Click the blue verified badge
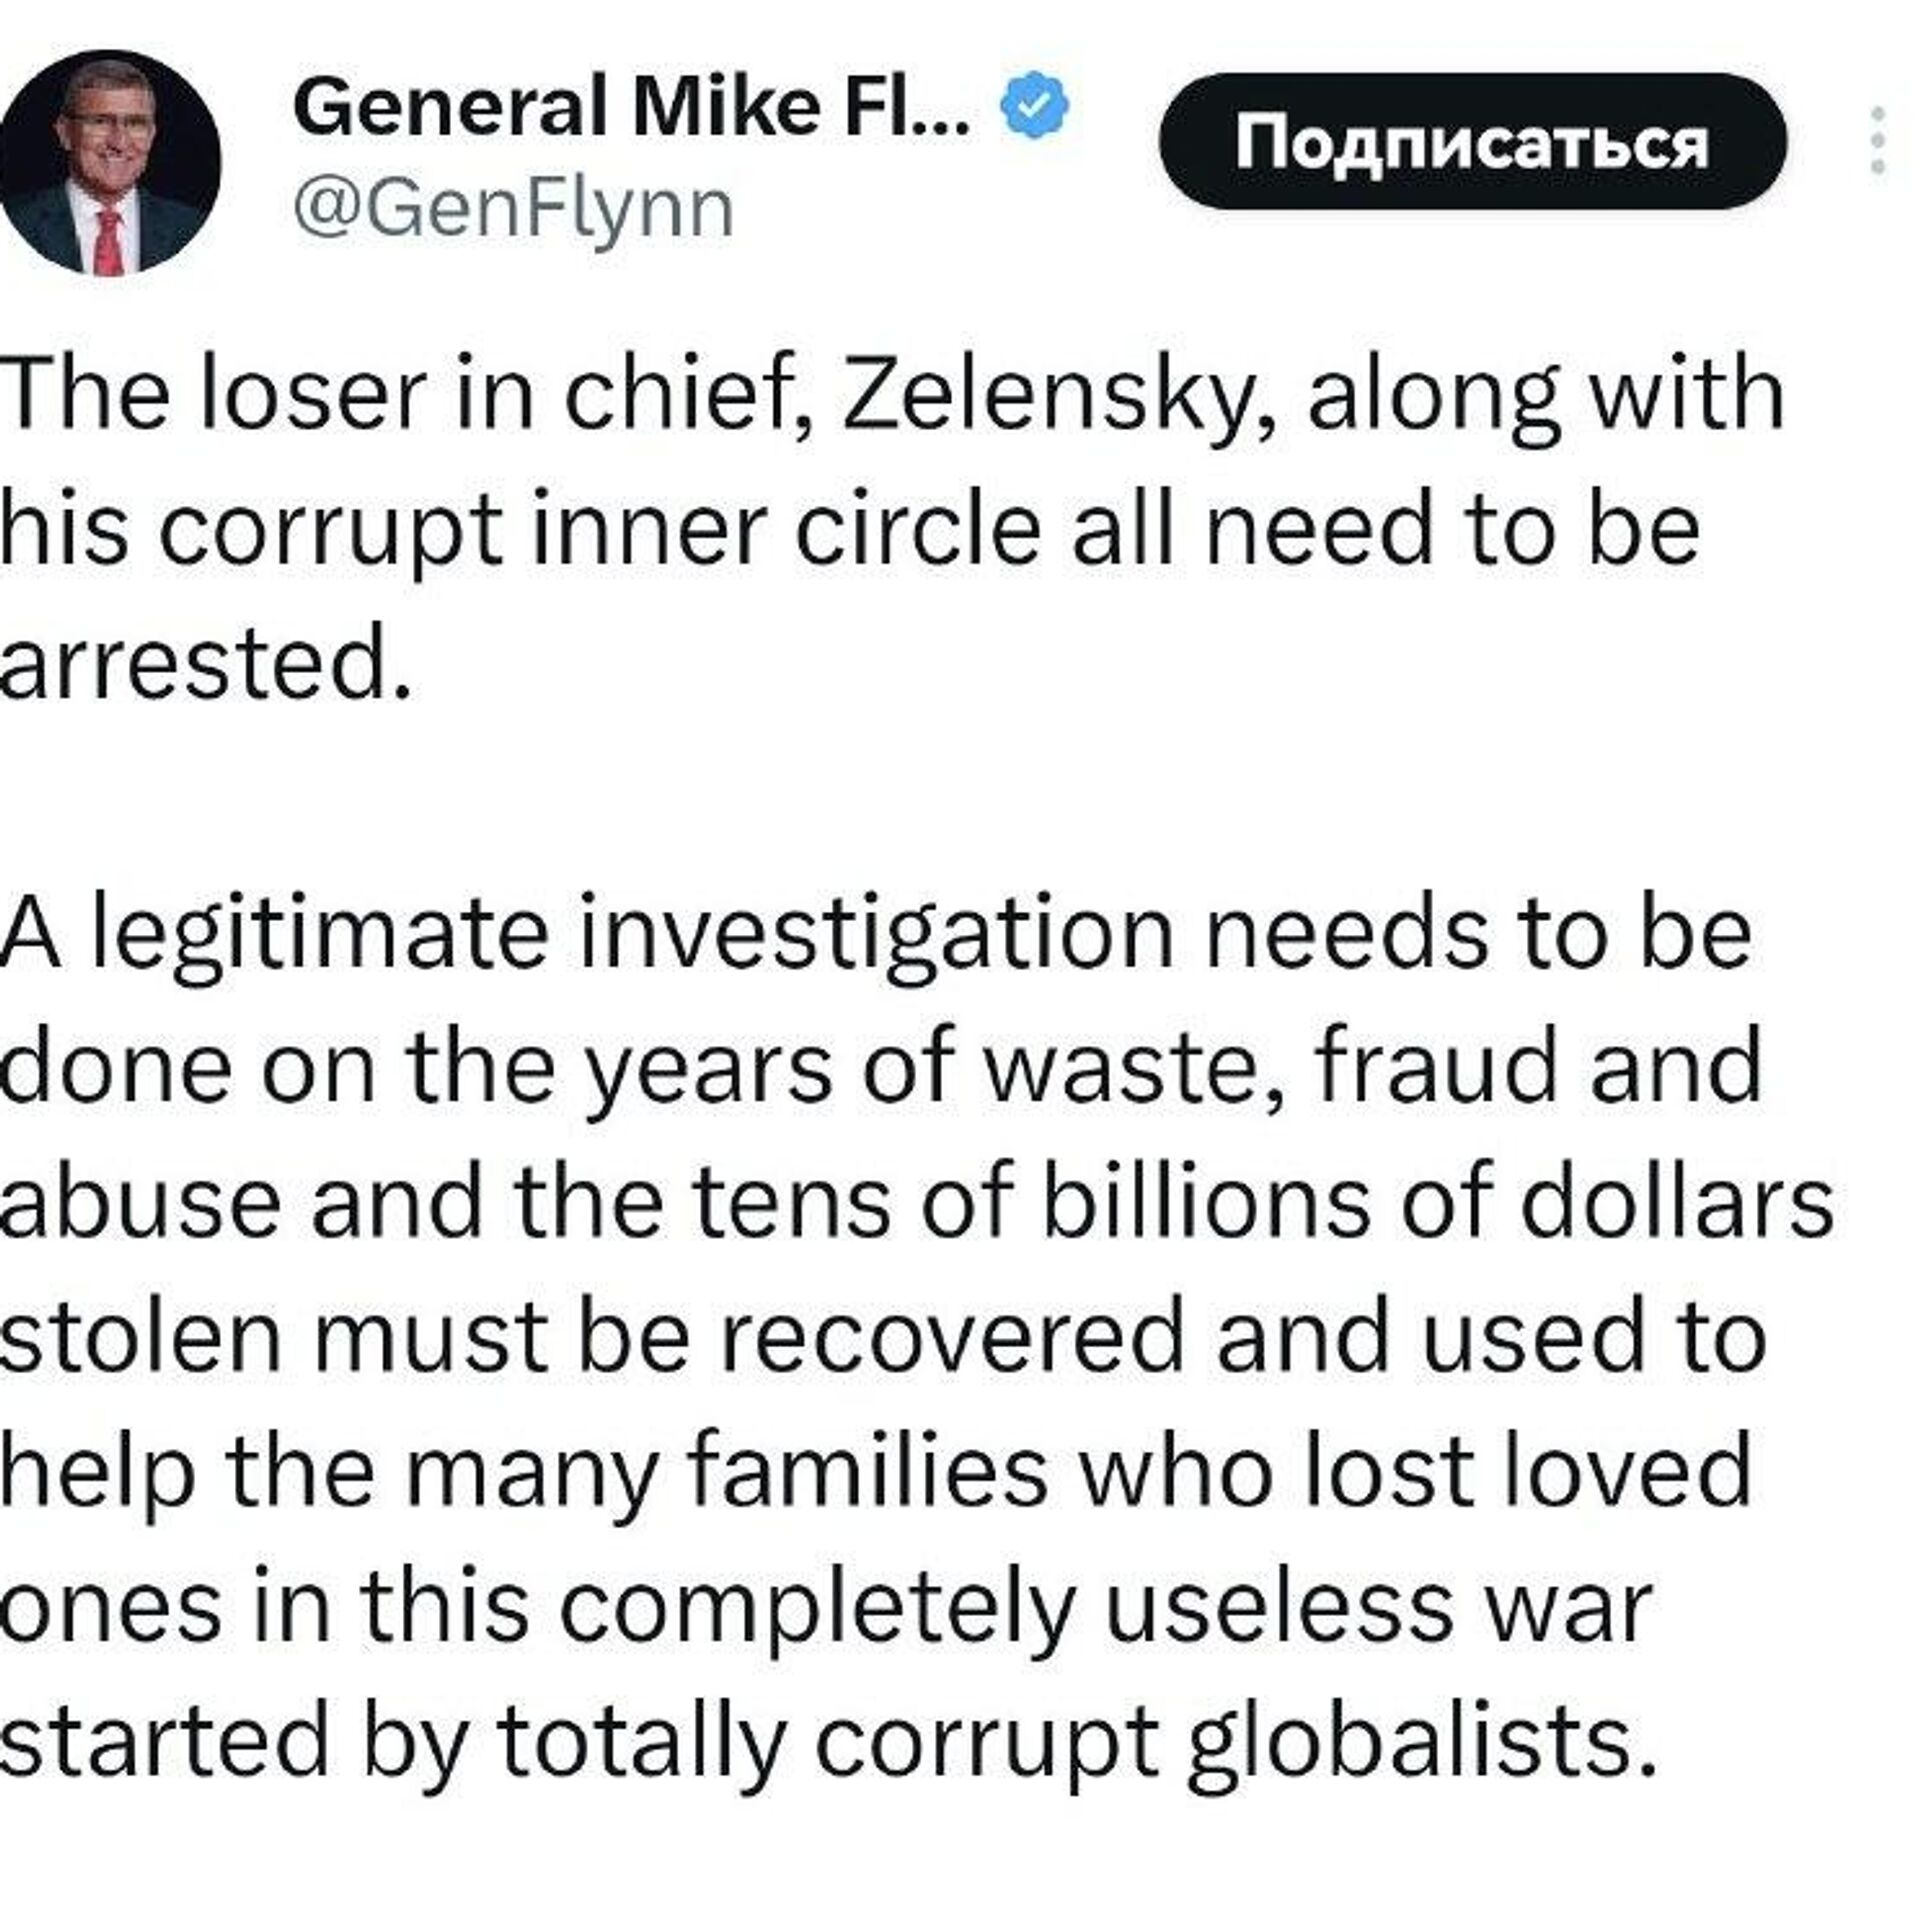The width and height of the screenshot is (1920, 1917). tap(1034, 108)
